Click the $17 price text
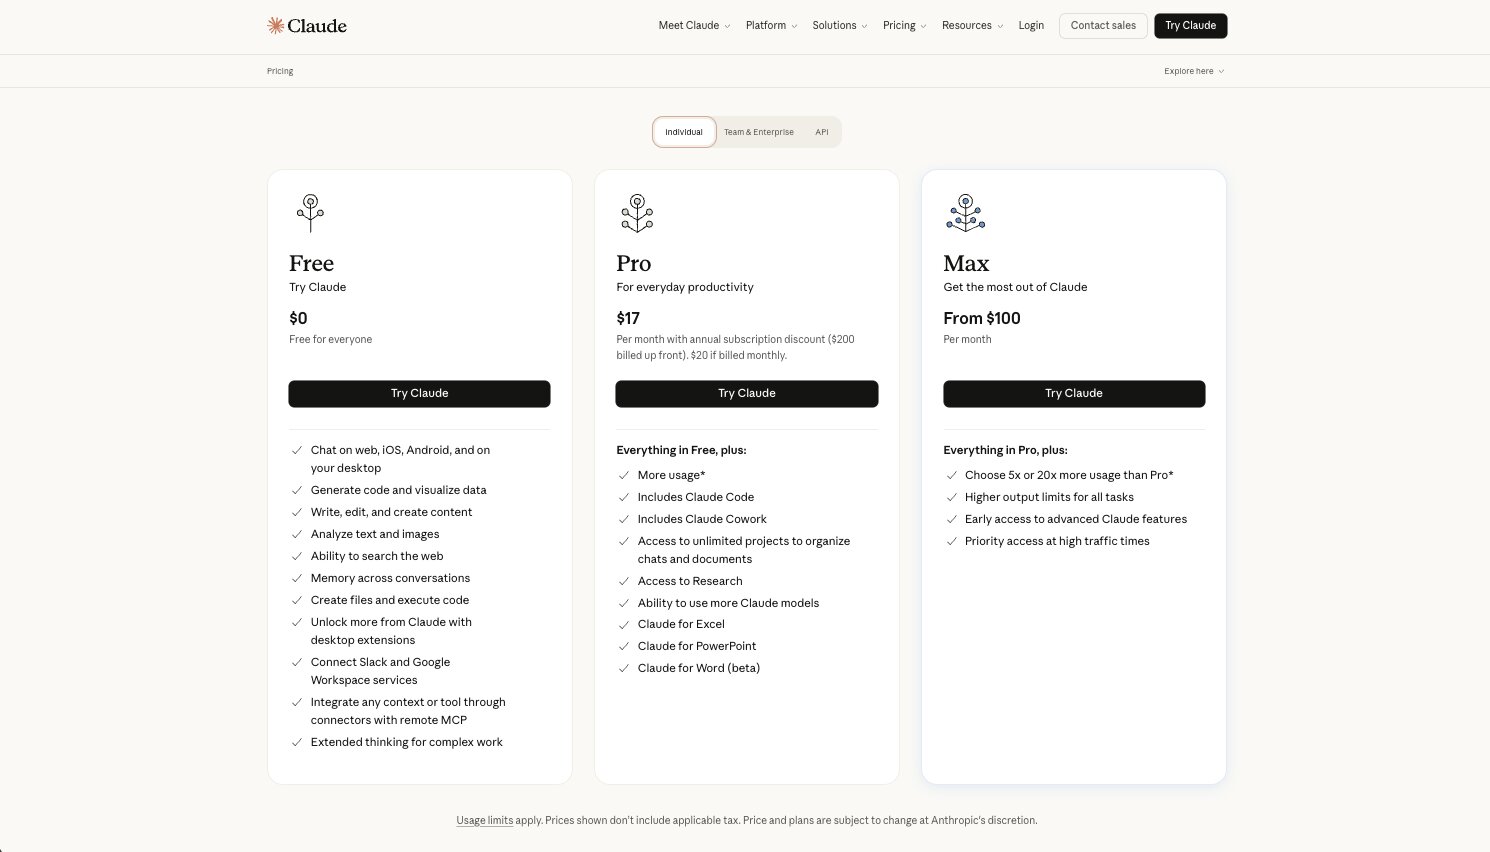Image resolution: width=1490 pixels, height=852 pixels. (628, 318)
